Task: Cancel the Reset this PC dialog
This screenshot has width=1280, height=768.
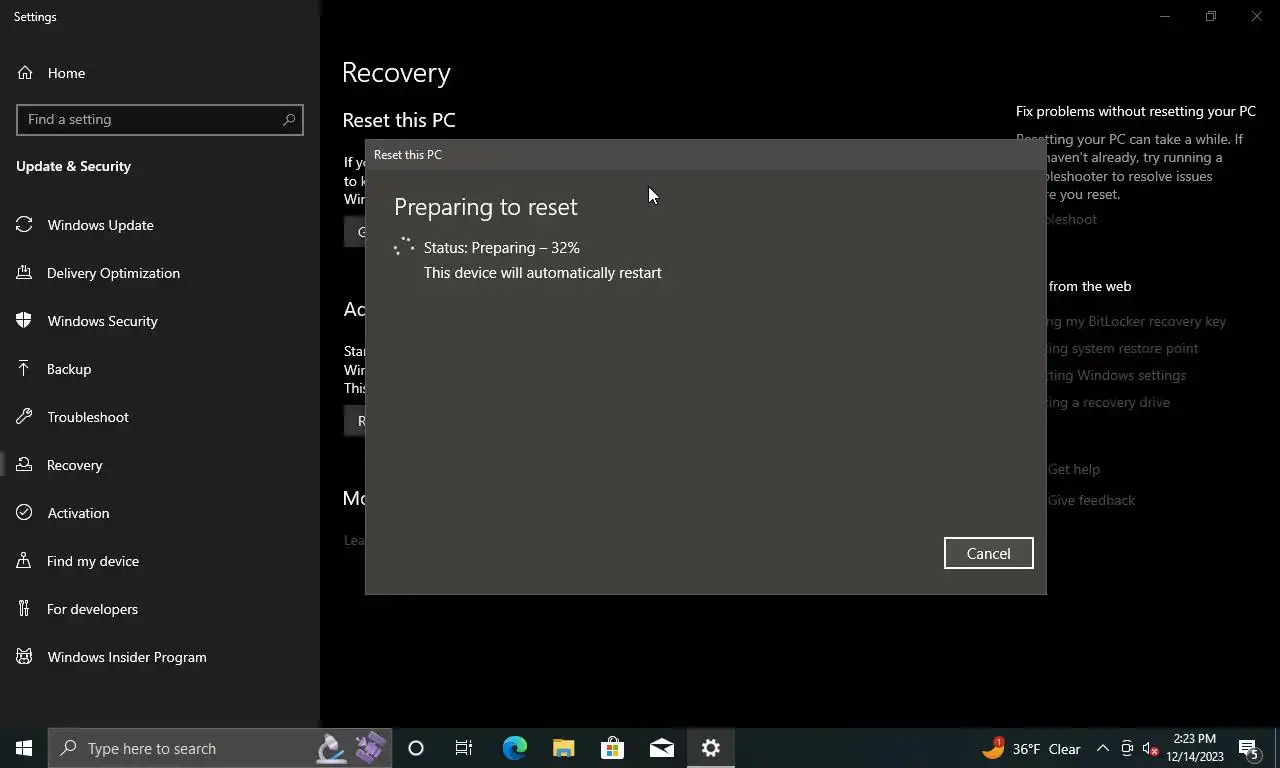Action: click(988, 553)
